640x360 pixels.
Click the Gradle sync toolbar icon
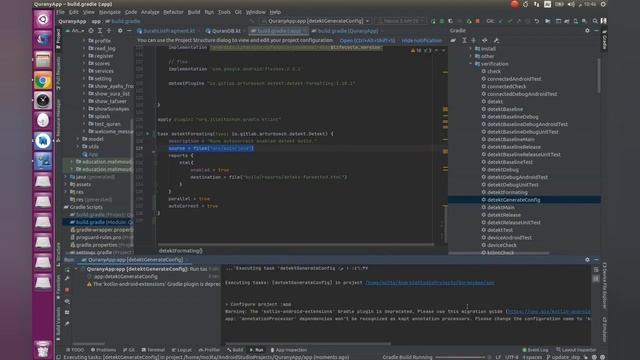point(567,21)
